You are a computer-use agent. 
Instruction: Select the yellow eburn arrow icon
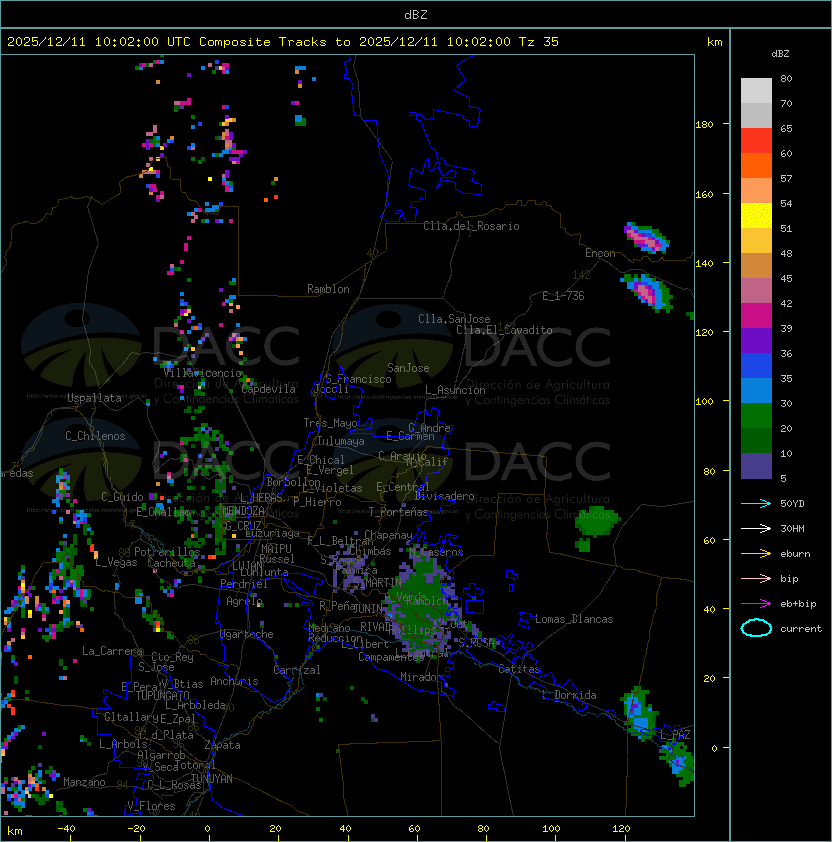point(756,554)
